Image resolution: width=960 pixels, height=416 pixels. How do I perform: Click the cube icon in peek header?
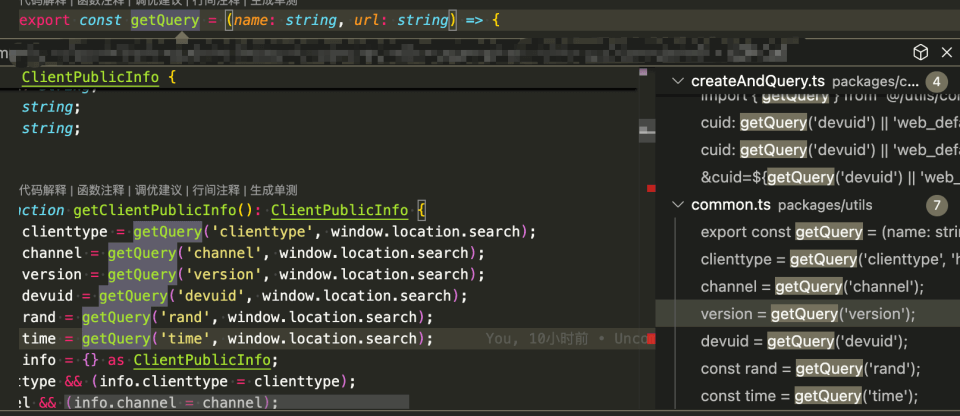[x=921, y=53]
